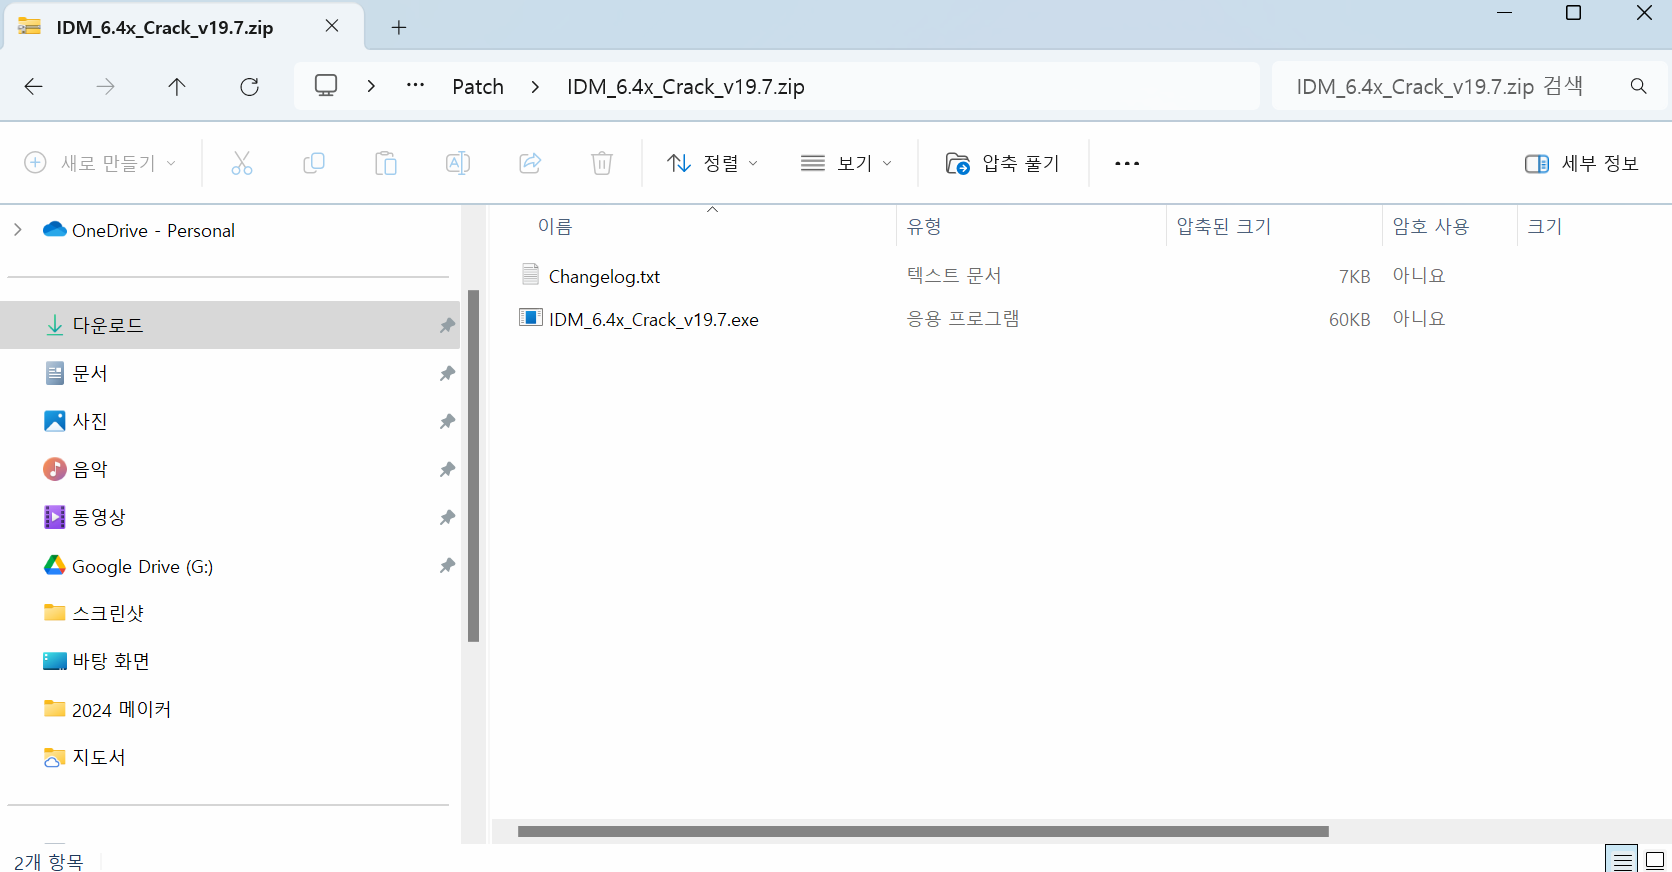
Task: Click the This PC monitor icon in address bar
Action: [x=326, y=86]
